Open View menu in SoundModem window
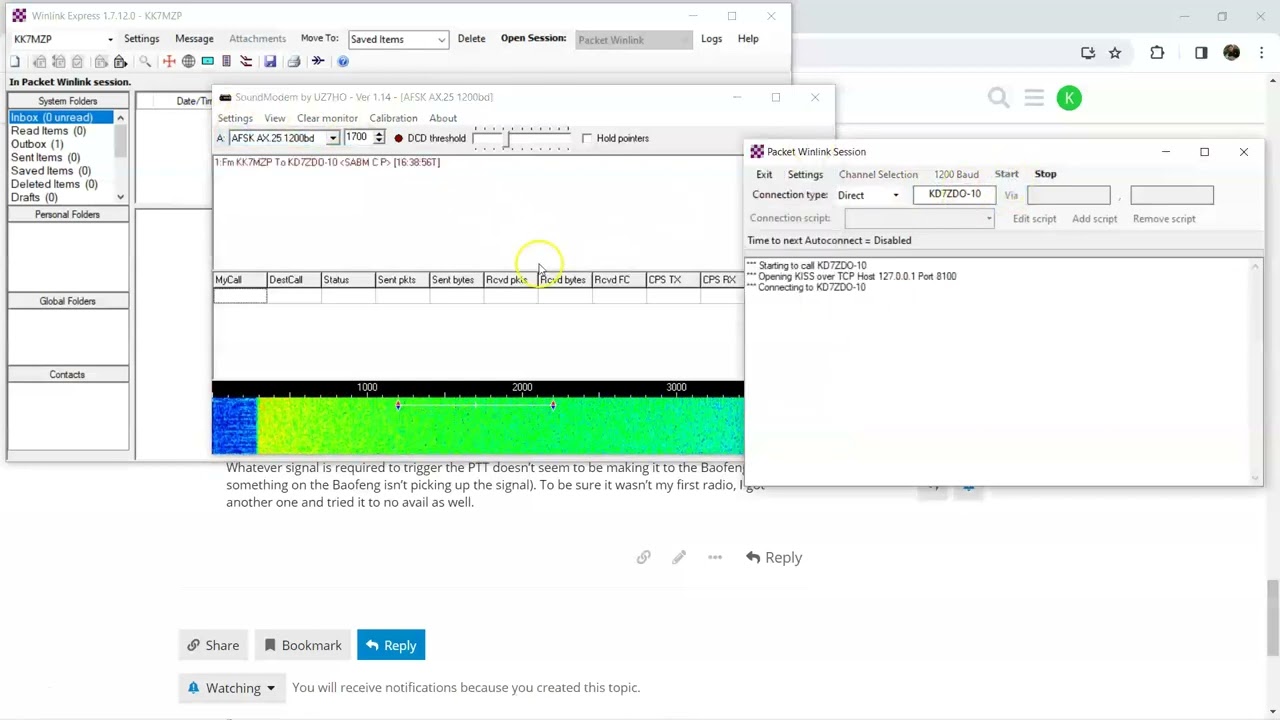The image size is (1280, 720). click(x=274, y=118)
